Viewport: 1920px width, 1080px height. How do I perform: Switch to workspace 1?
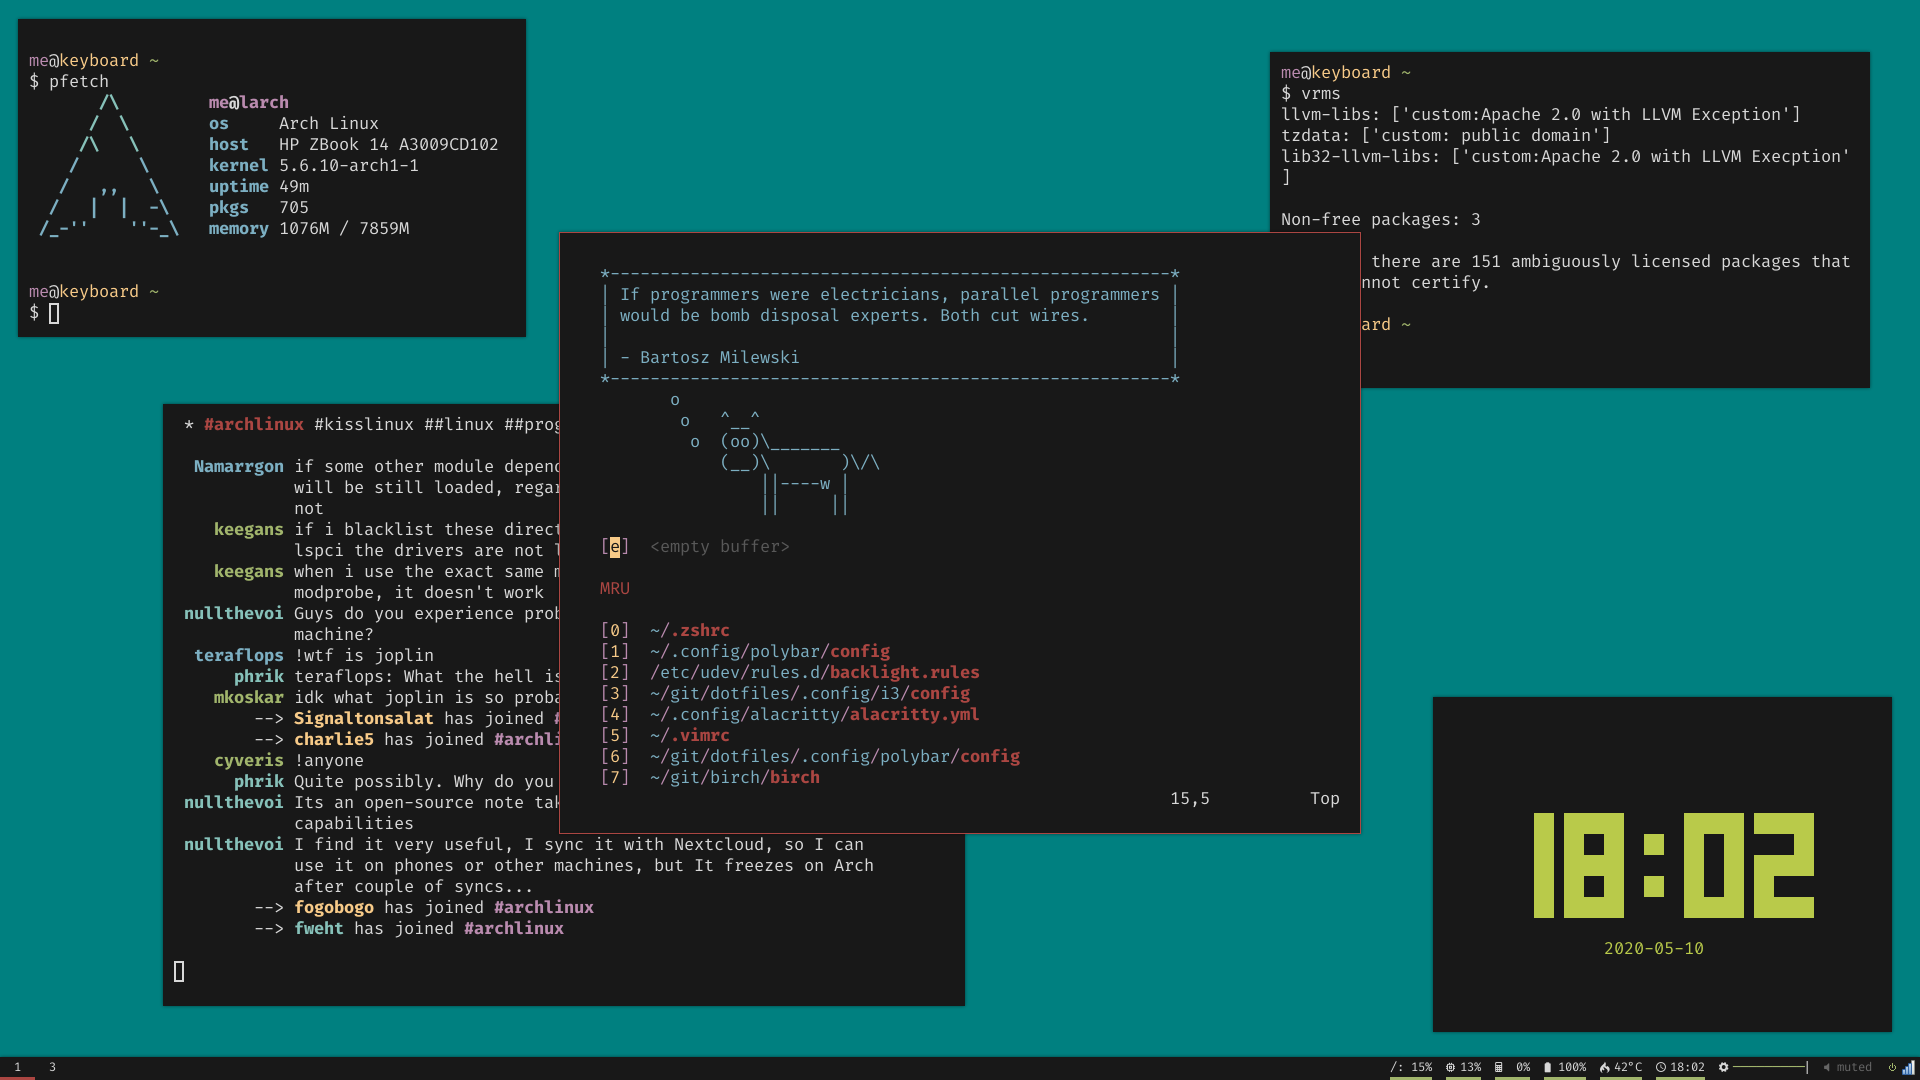(17, 1067)
